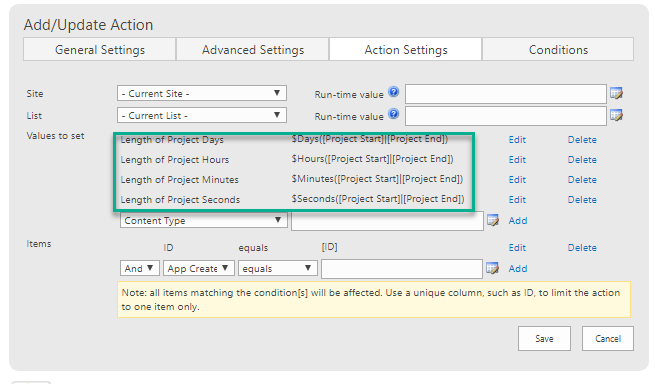Open value picker icon next to Content Type field

(x=493, y=220)
